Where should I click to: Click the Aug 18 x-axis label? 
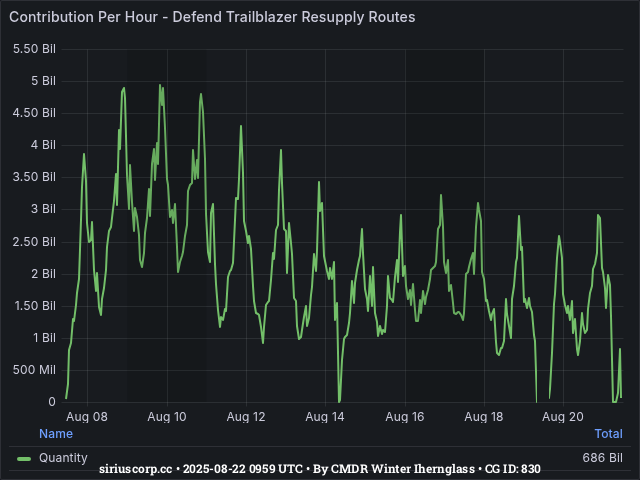(x=484, y=417)
